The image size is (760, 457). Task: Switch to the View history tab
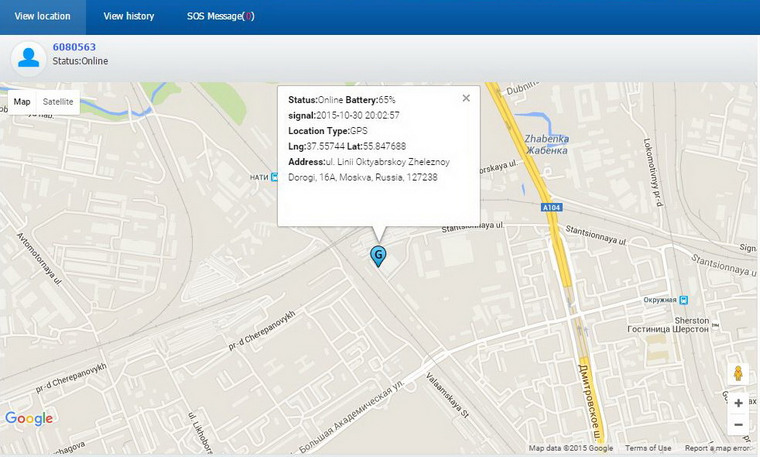tap(129, 16)
